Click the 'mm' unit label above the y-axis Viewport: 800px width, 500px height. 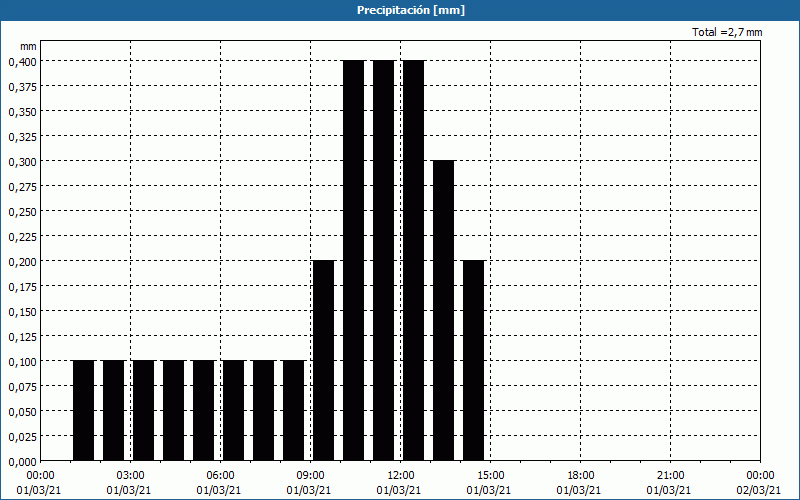[29, 46]
